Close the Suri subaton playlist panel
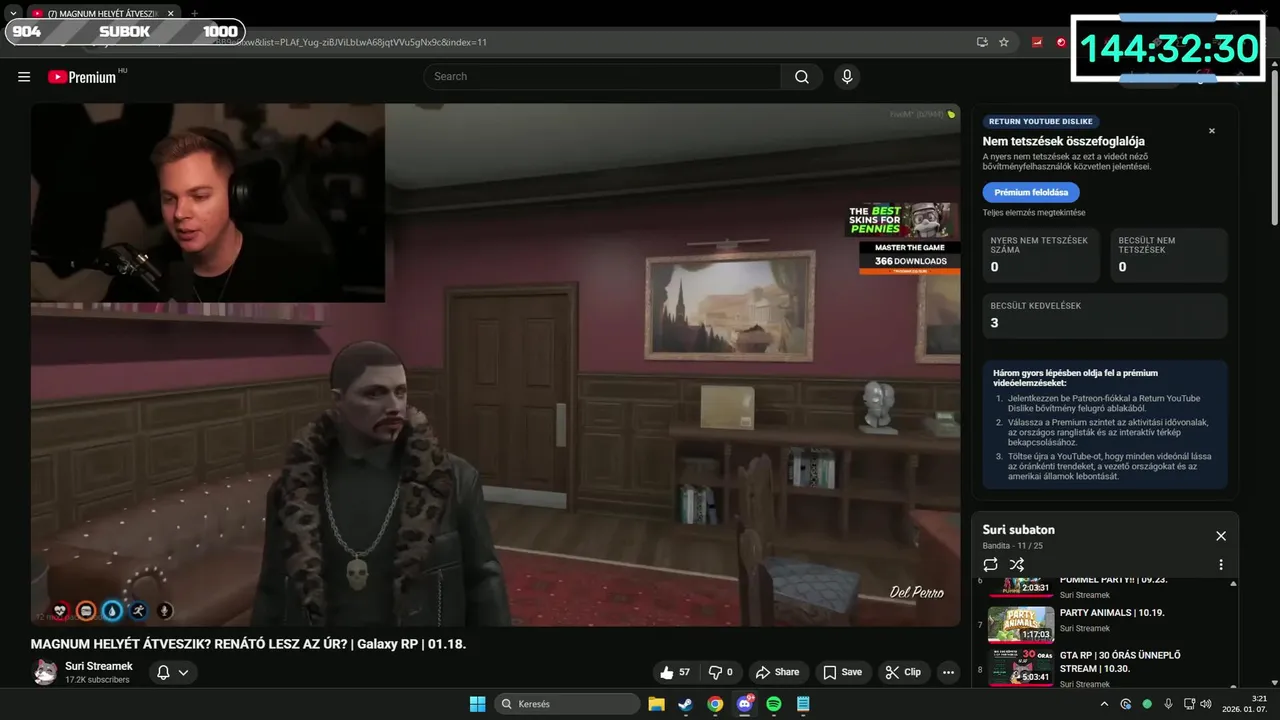 point(1221,536)
